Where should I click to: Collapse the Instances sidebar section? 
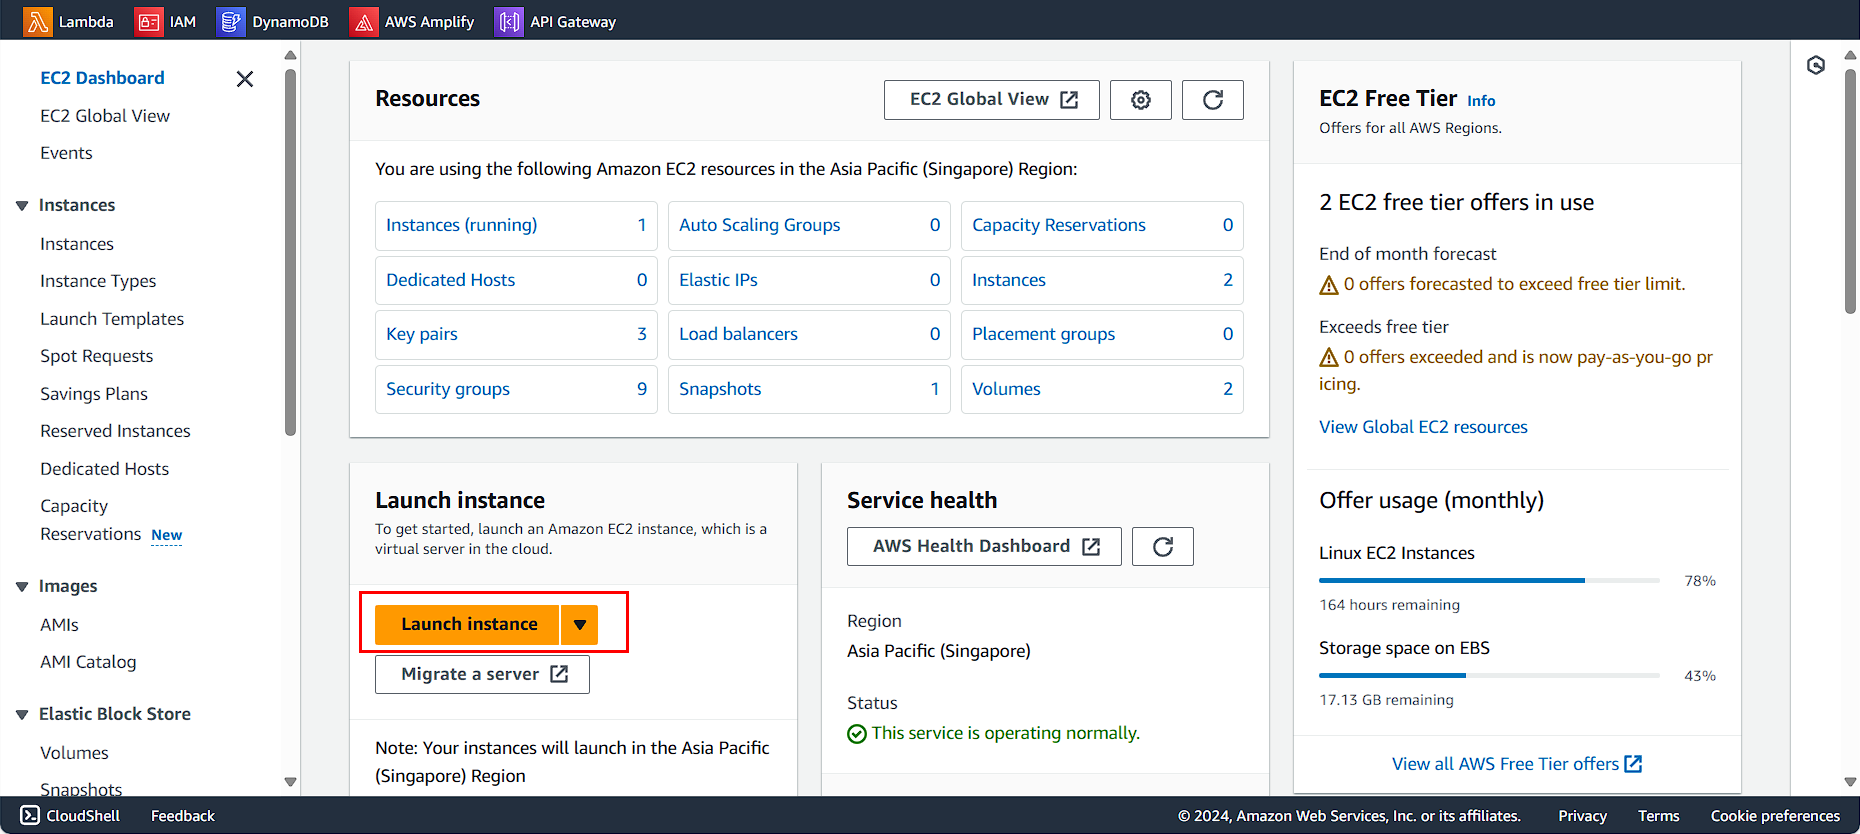pos(22,206)
